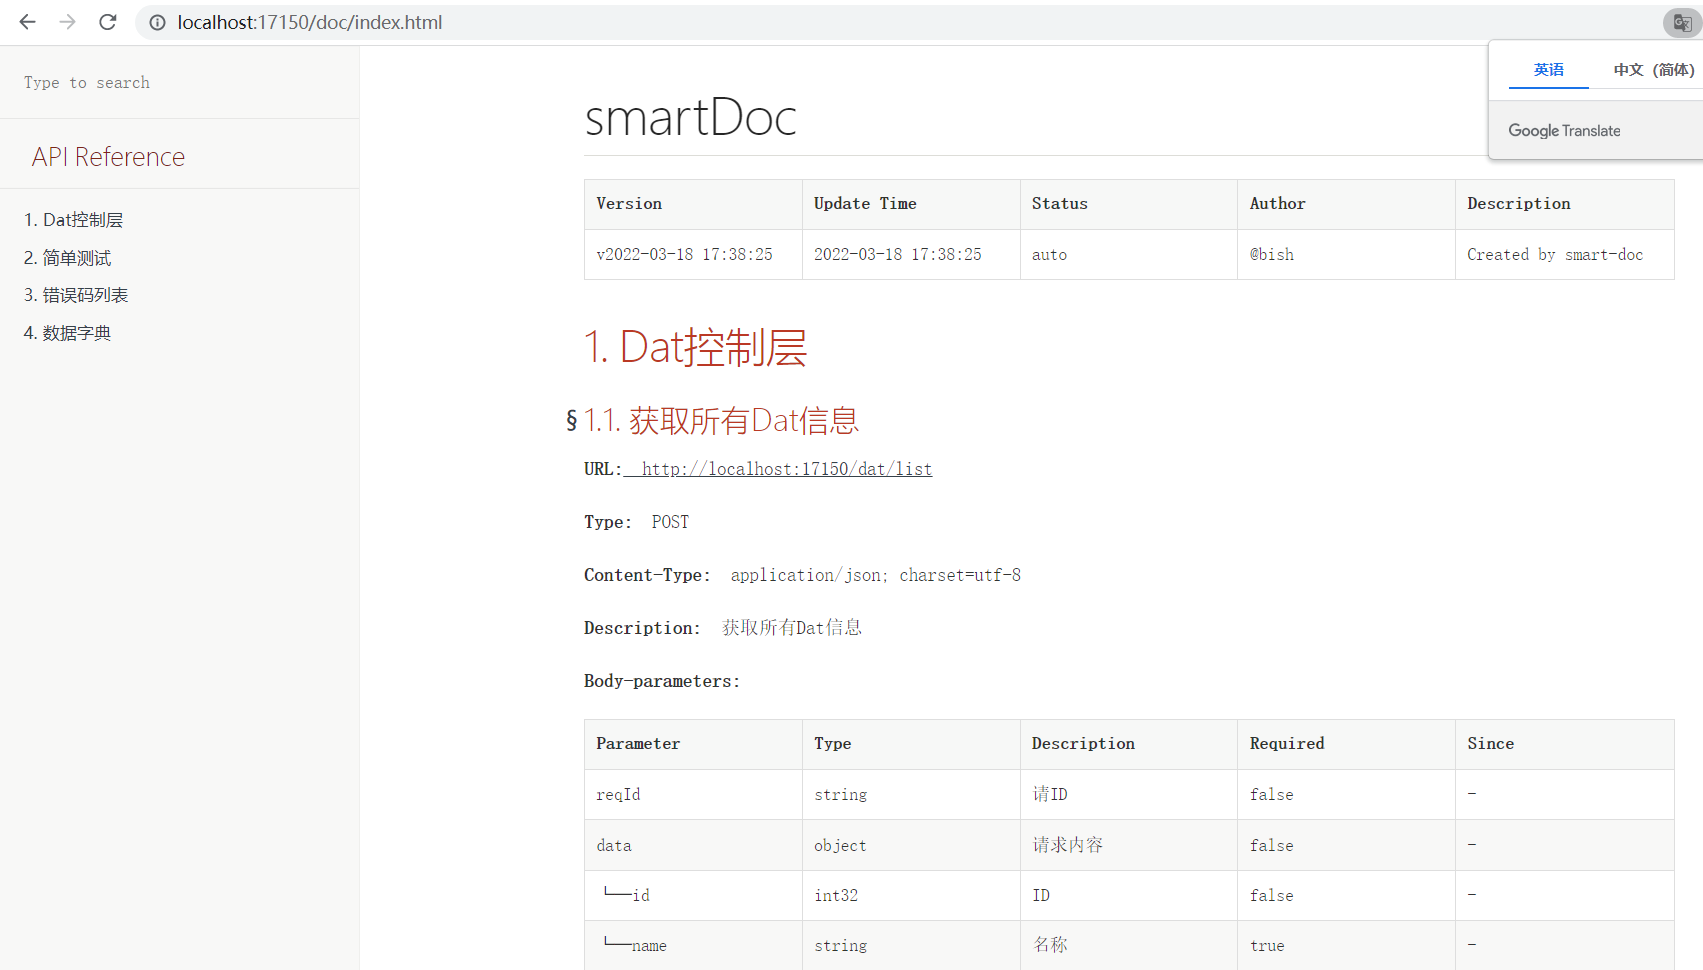This screenshot has height=970, width=1703.
Task: Open sidebar item 1. Dat控制层
Action: pos(73,220)
